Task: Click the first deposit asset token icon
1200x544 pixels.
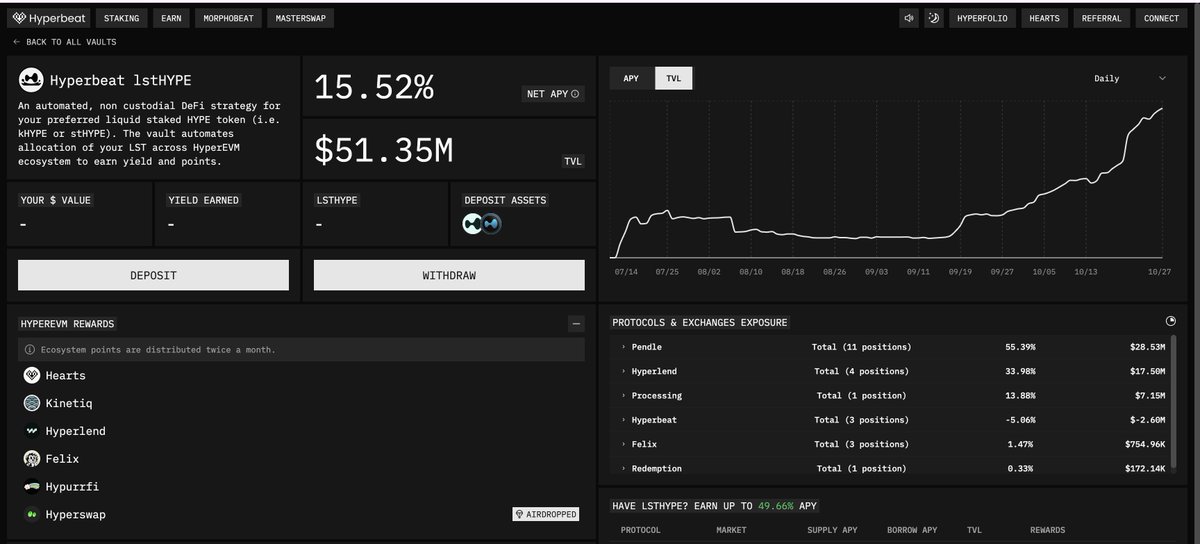Action: 473,225
